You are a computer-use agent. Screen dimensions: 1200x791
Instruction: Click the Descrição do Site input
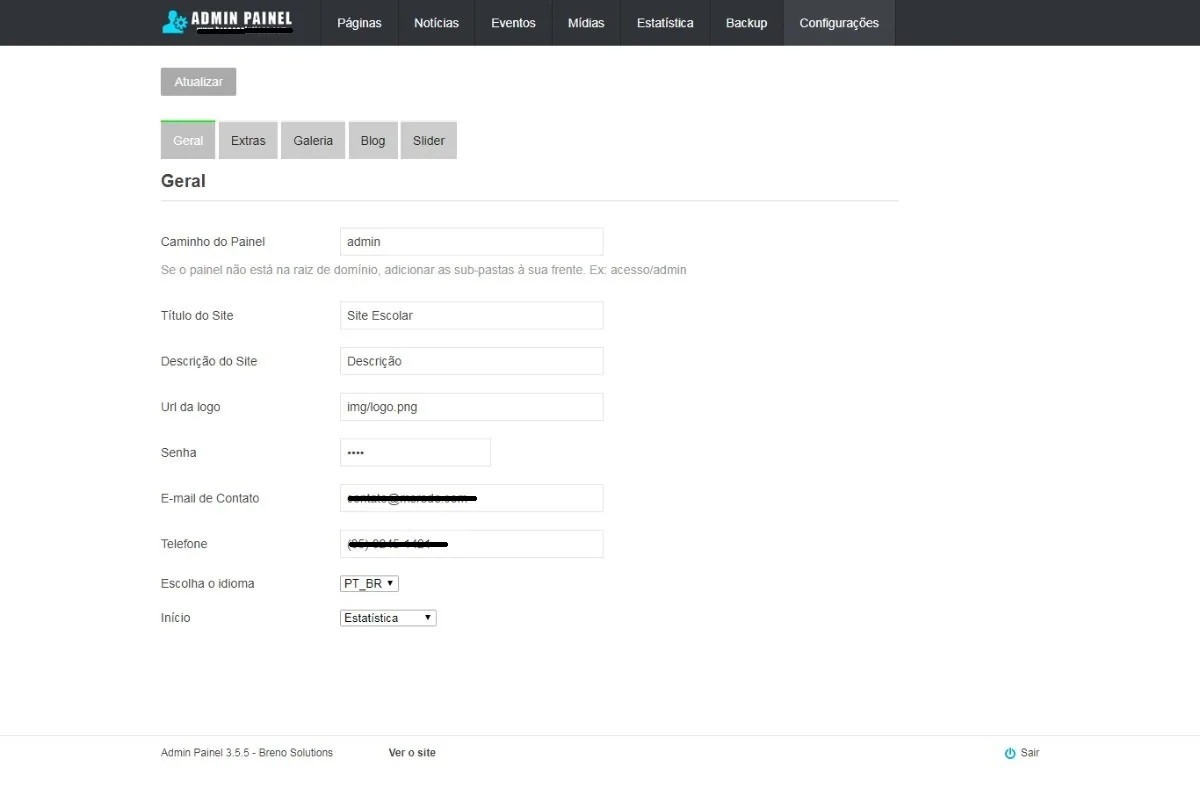(472, 361)
